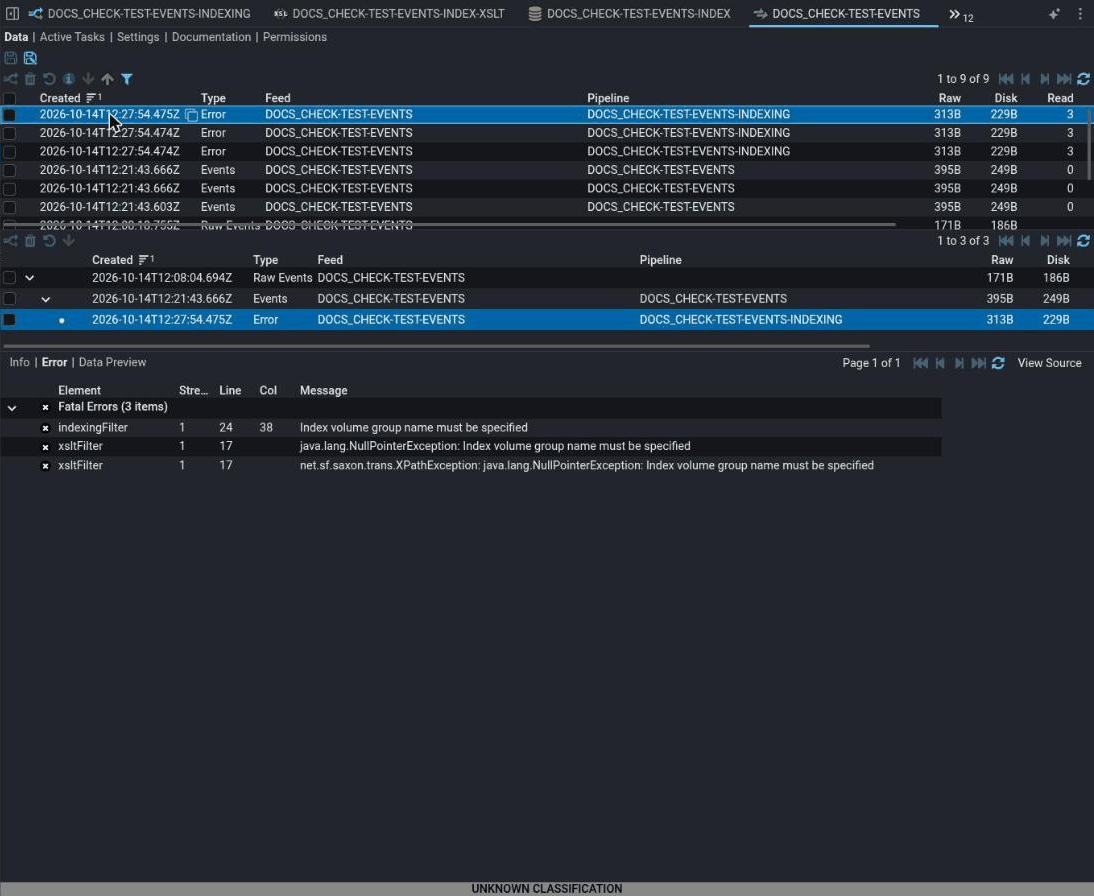Open the filter funnel icon
Viewport: 1094px width, 896px height.
[127, 79]
